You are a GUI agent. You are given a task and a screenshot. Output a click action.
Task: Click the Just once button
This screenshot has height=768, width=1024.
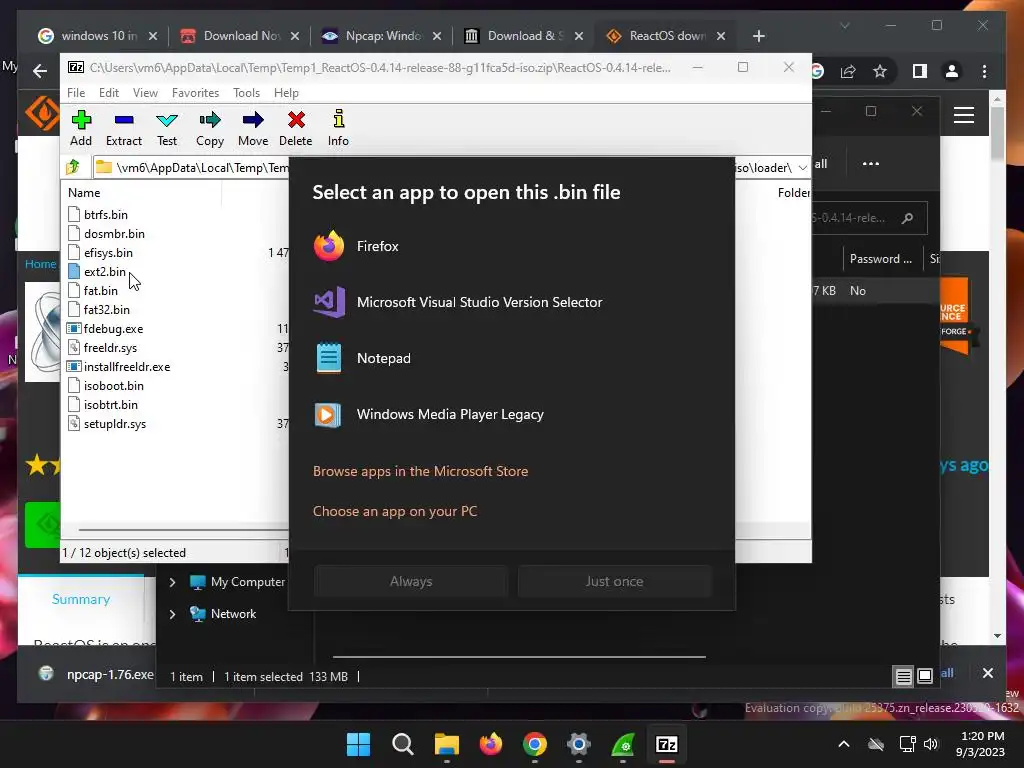614,581
